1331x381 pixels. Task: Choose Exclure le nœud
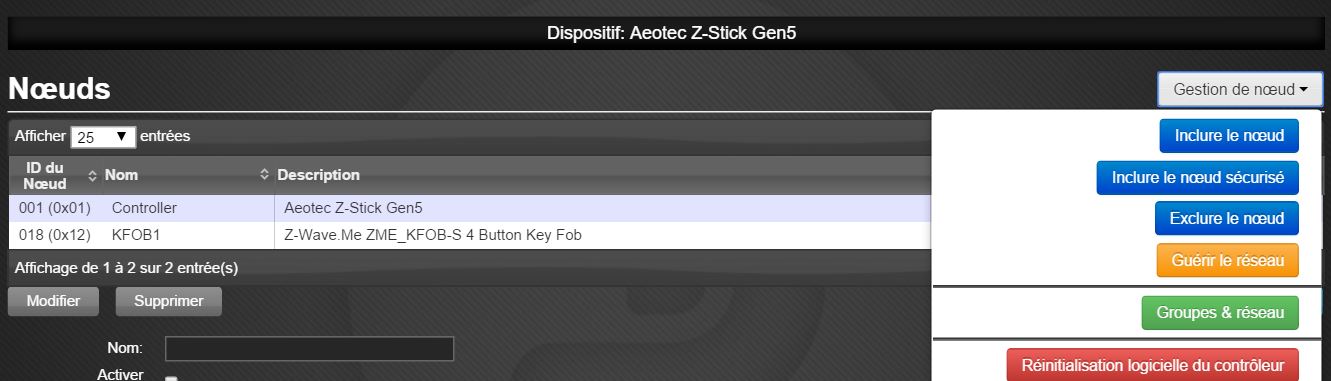click(x=1227, y=218)
